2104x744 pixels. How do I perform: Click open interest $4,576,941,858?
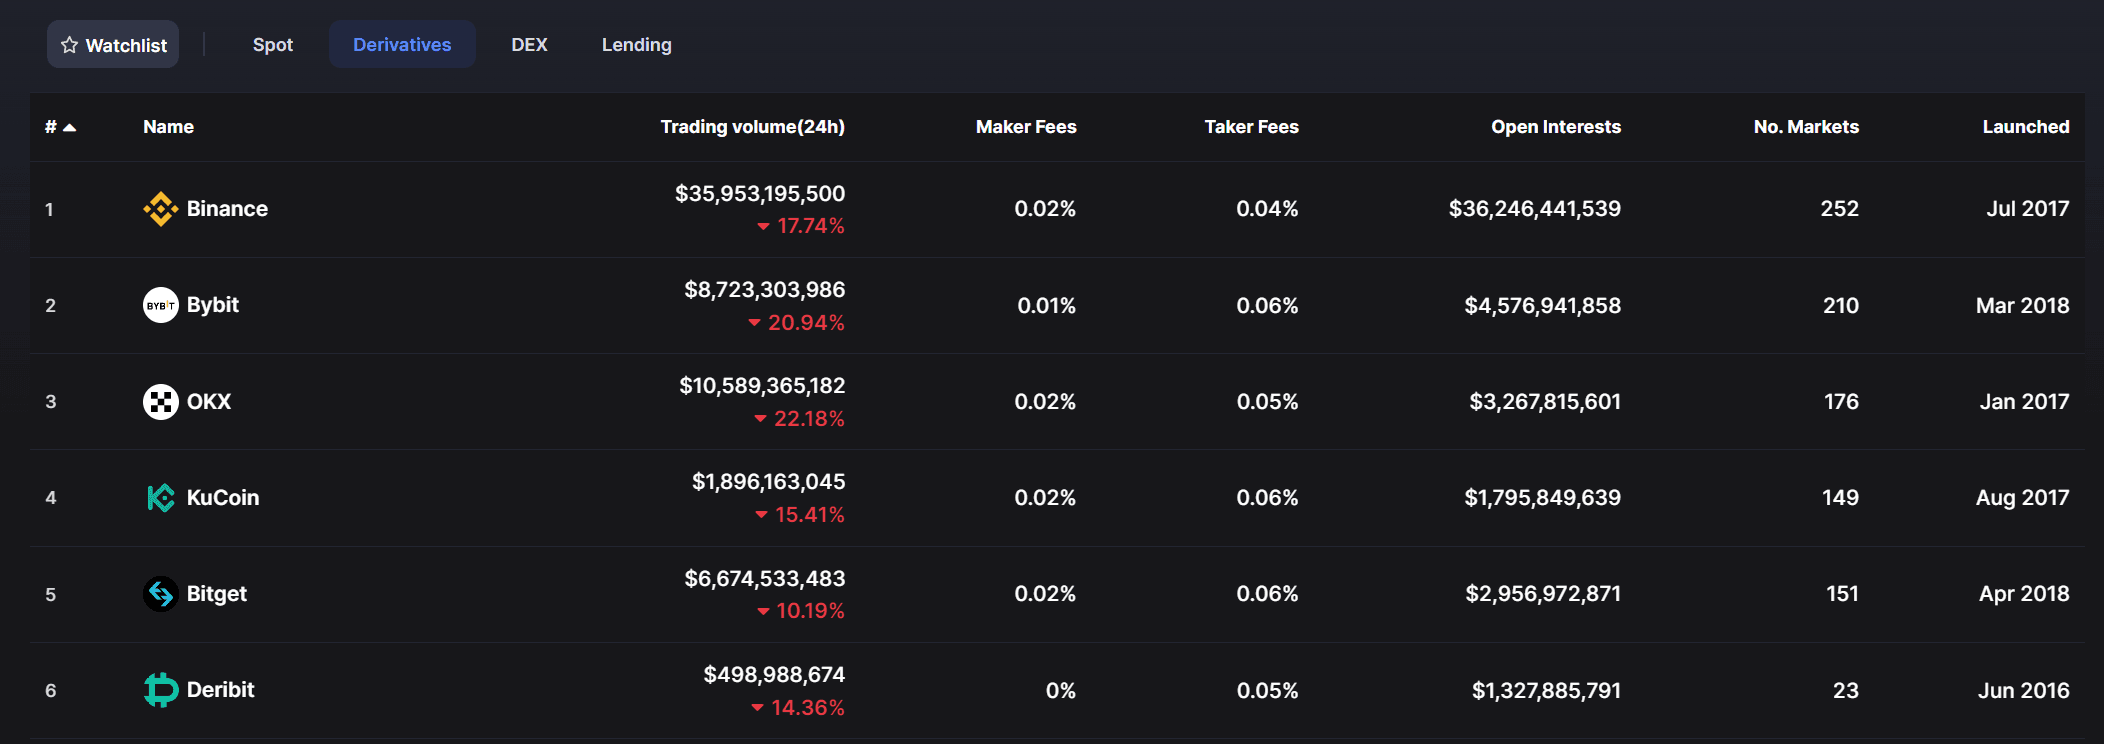(1543, 306)
